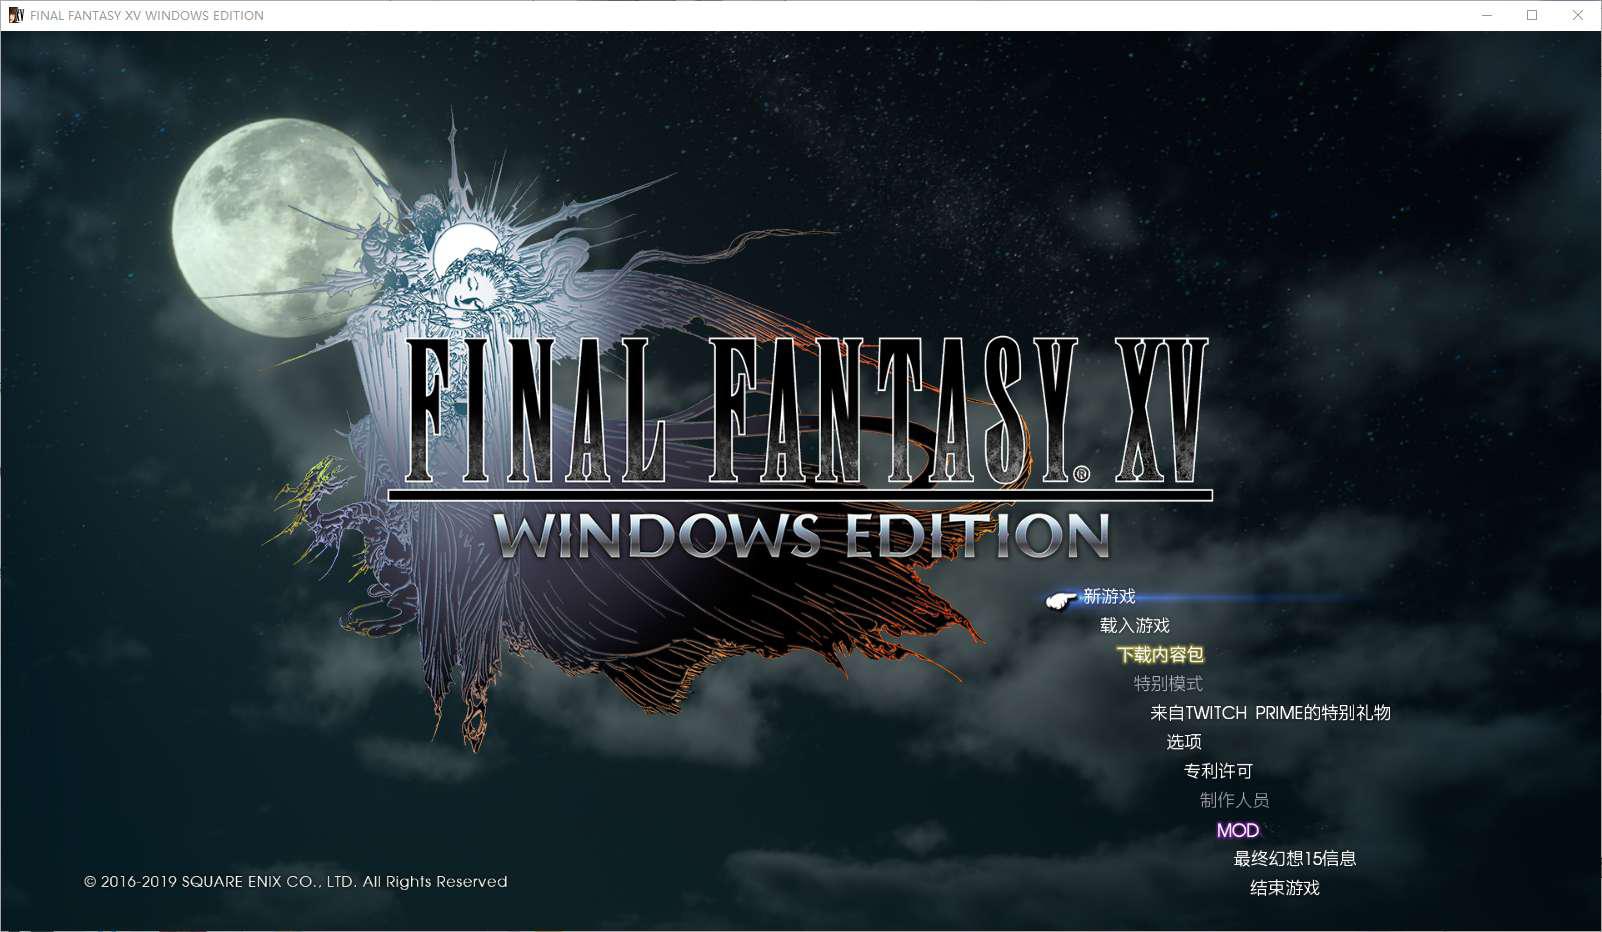This screenshot has height=932, width=1602.
Task: Open 来自TWITCH PRIME的特别礼物
Action: (x=1270, y=712)
